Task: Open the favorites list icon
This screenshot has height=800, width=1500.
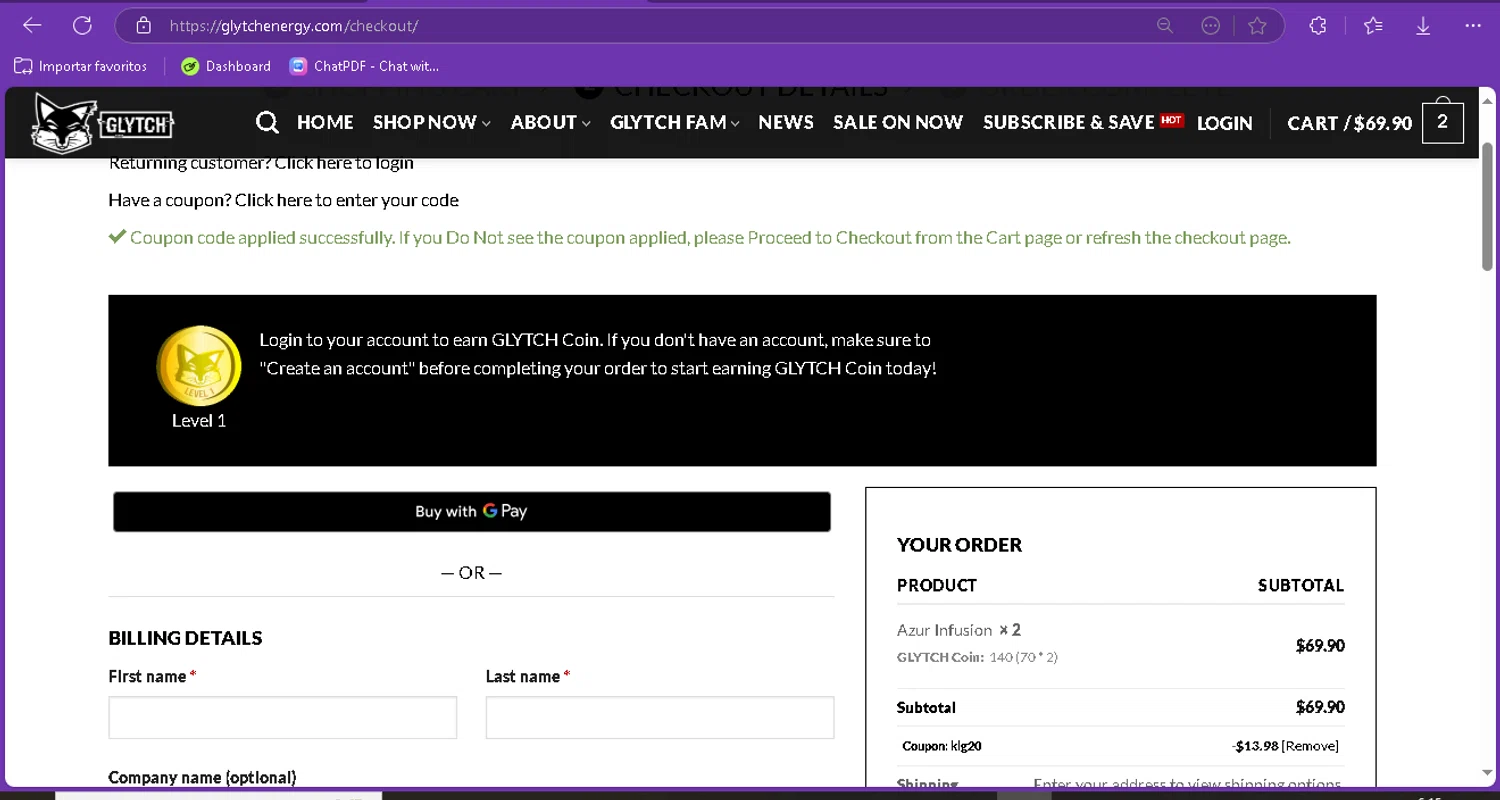Action: pyautogui.click(x=1373, y=26)
